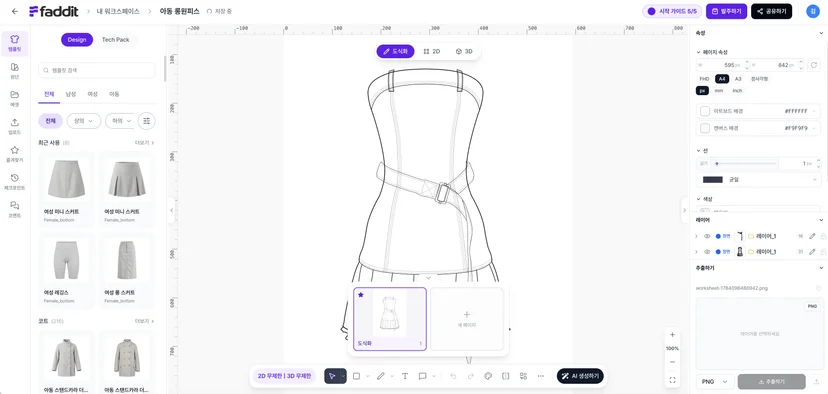Zoom in with the plus button
828x394 pixels.
[x=672, y=335]
